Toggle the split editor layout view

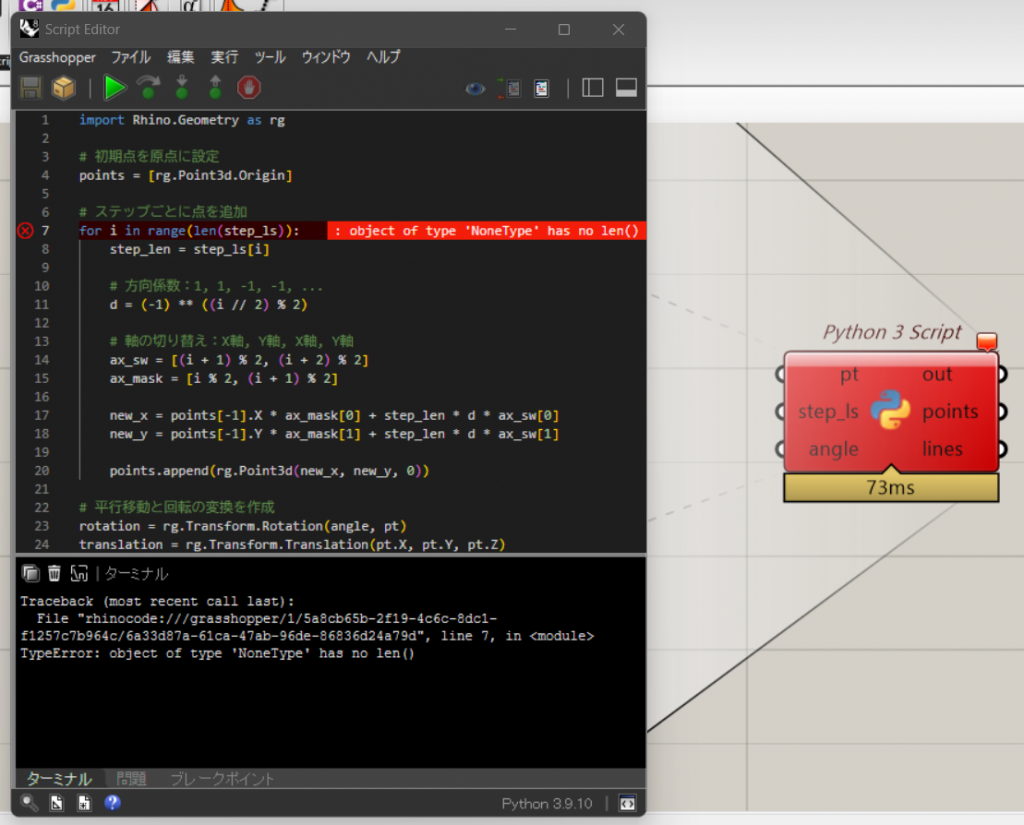pos(592,88)
